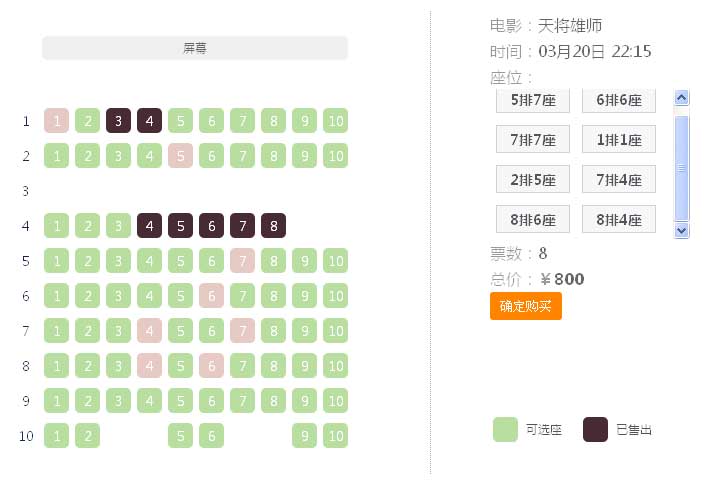This screenshot has height=486, width=723.
Task: Select seat 10 in row 9
Action: coord(335,401)
